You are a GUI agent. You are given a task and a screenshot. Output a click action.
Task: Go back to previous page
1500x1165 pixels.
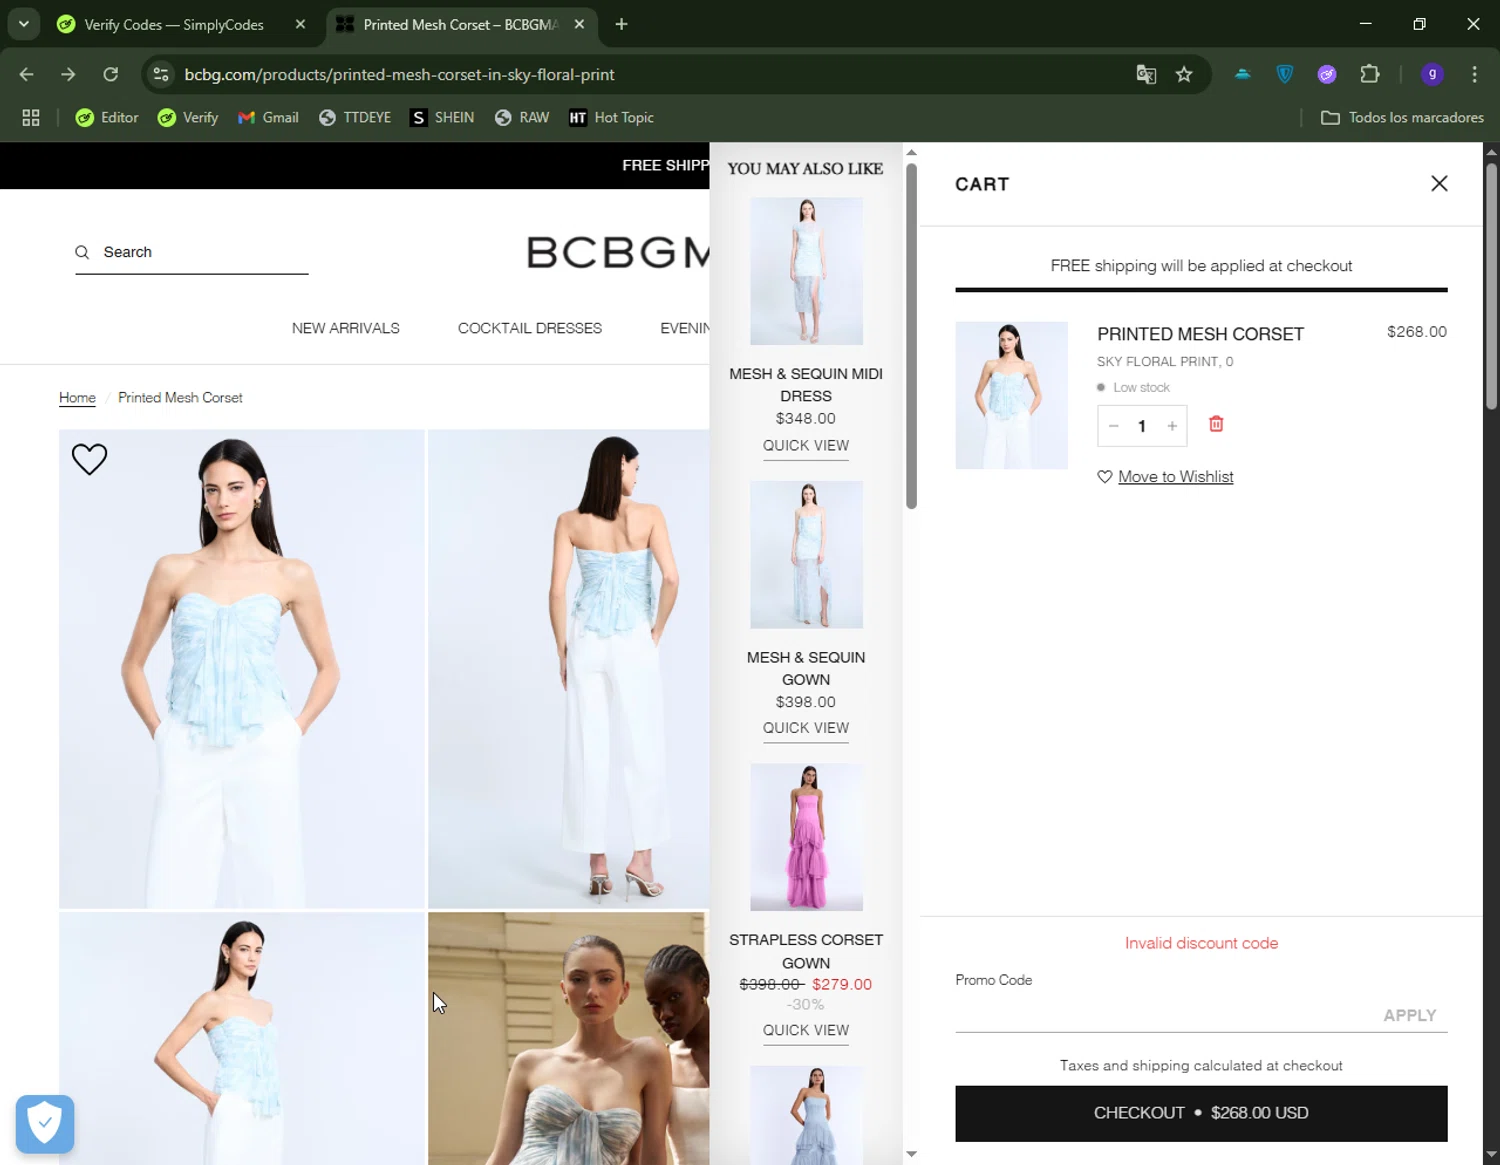[x=27, y=74]
